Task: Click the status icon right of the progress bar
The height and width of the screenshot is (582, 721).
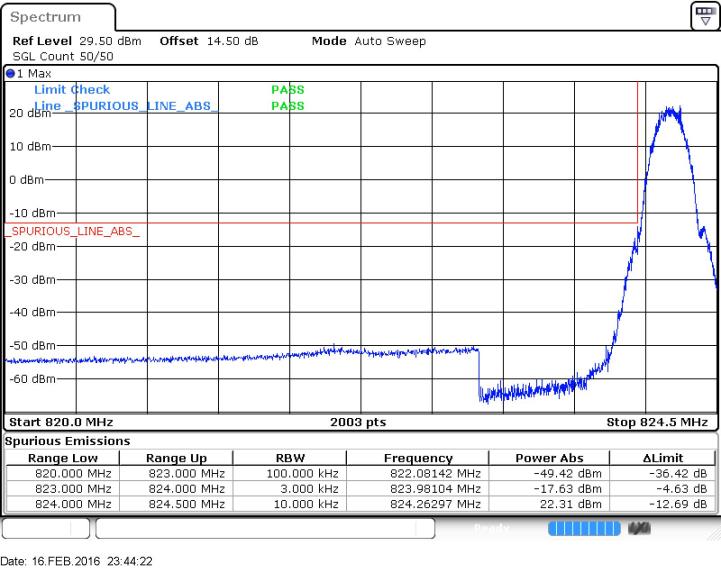Action: pyautogui.click(x=640, y=528)
